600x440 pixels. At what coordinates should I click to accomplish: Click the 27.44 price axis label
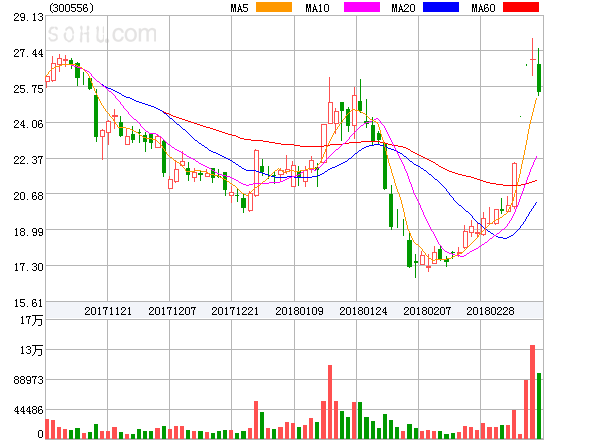point(28,53)
